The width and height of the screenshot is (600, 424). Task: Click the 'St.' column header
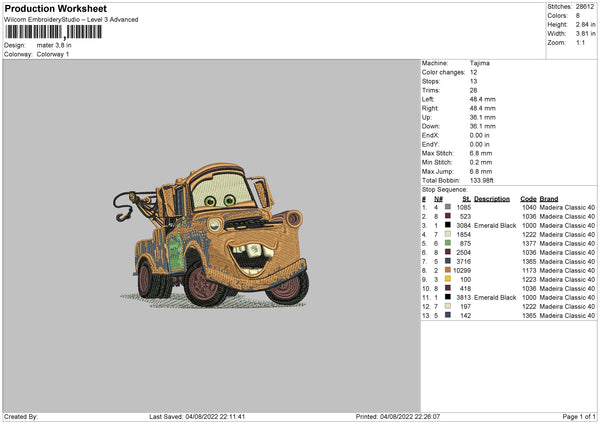[466, 199]
